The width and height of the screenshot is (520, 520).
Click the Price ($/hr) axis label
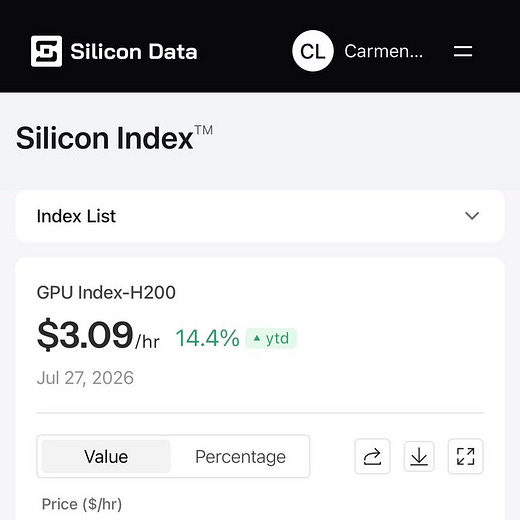tap(82, 504)
